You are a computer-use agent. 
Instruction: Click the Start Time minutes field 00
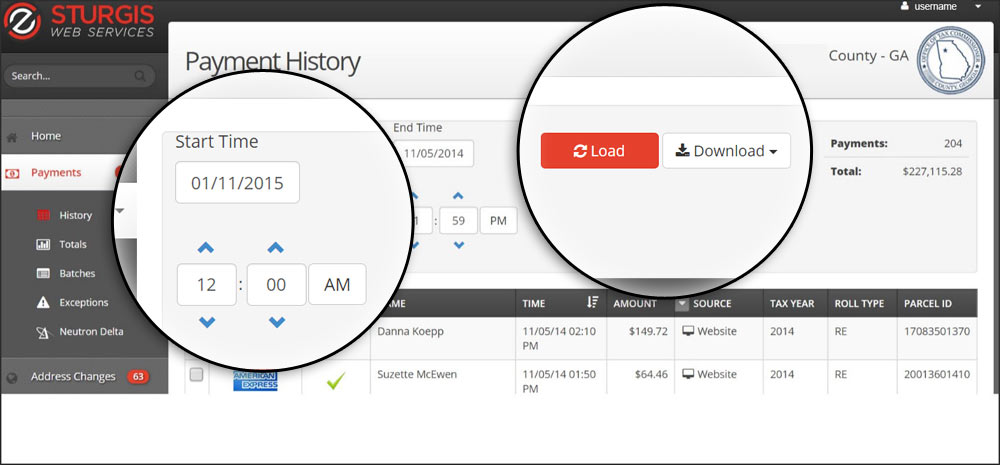coord(276,284)
